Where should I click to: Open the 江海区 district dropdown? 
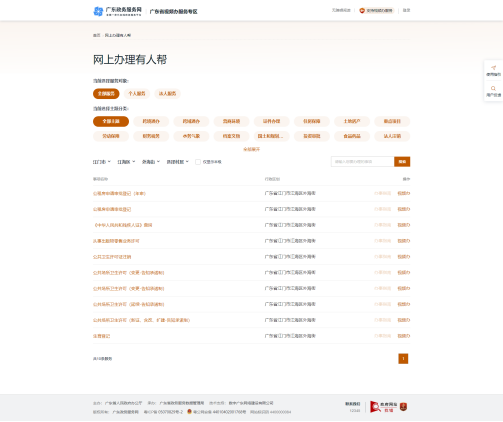pos(126,162)
